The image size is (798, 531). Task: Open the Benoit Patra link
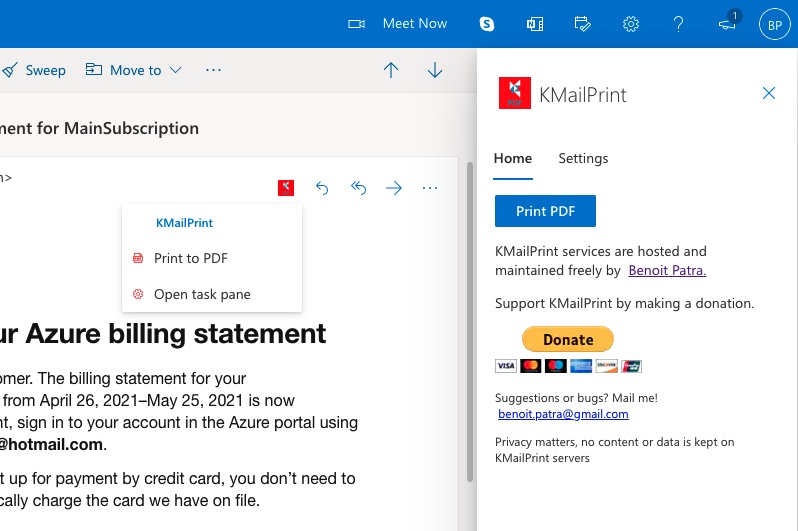tap(667, 270)
